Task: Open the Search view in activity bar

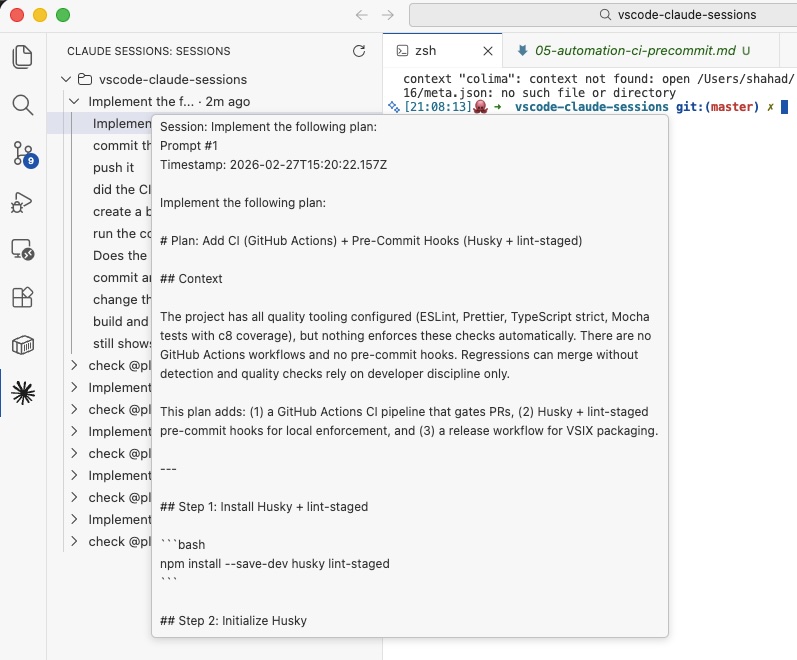Action: tap(22, 105)
